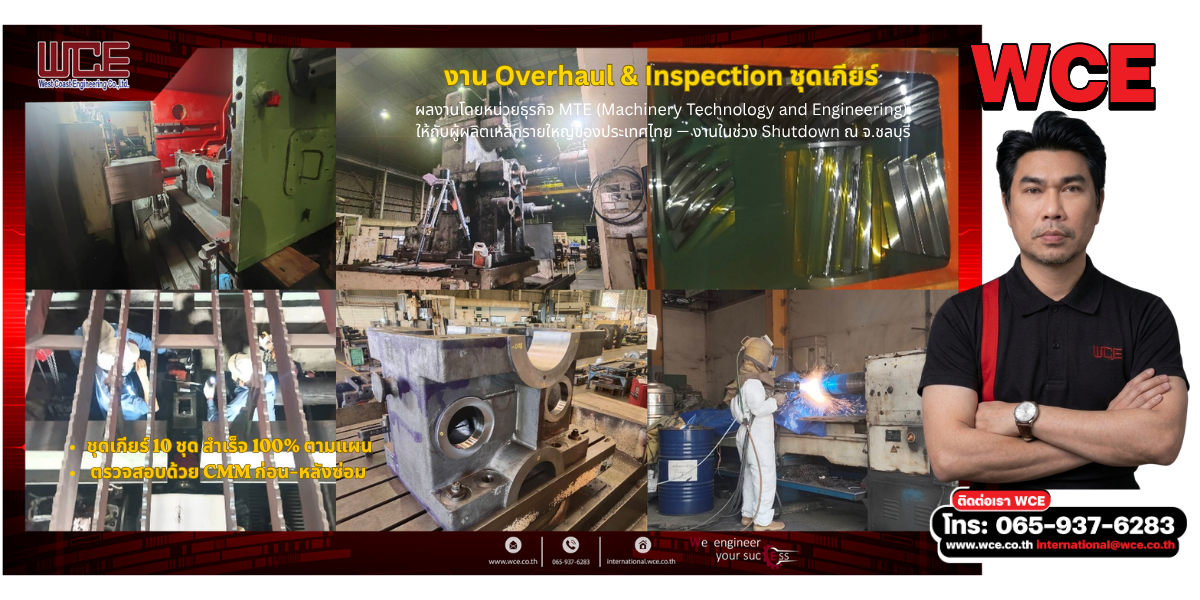Screen dimensions: 1200x600
Task: Click the home icon above international.wce.co.th
Action: coord(643,545)
